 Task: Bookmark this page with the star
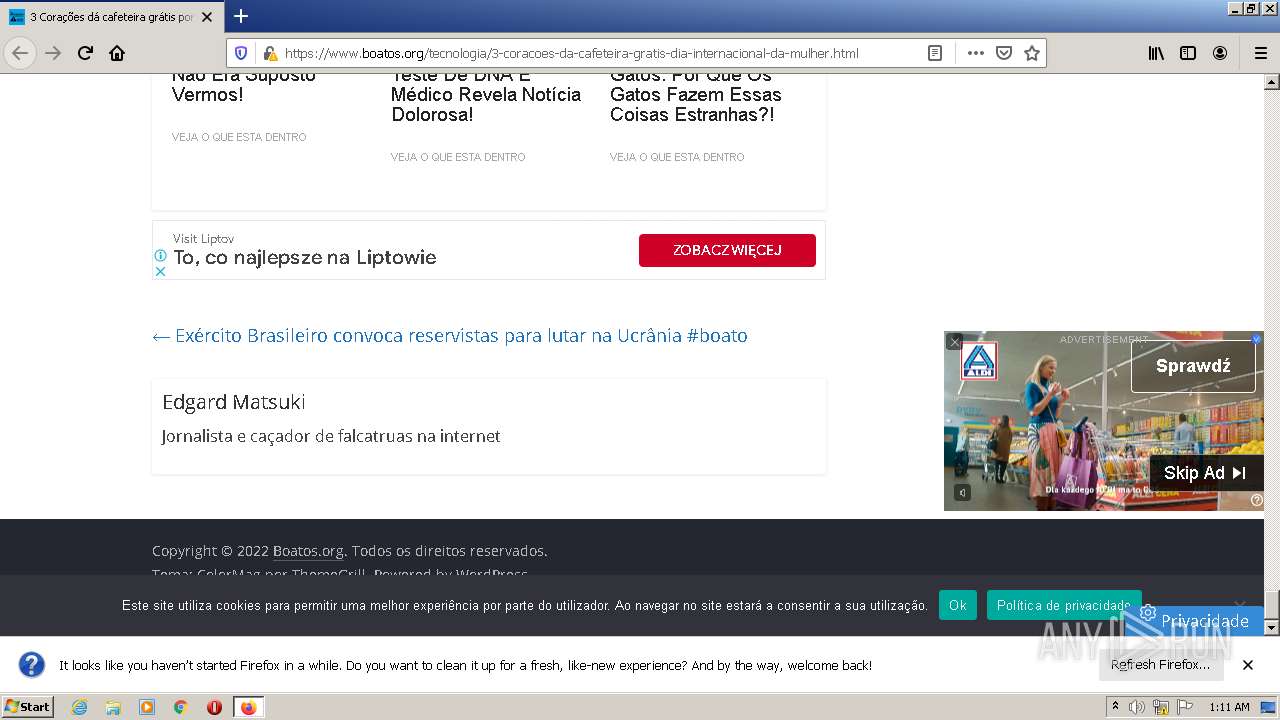tap(1032, 53)
